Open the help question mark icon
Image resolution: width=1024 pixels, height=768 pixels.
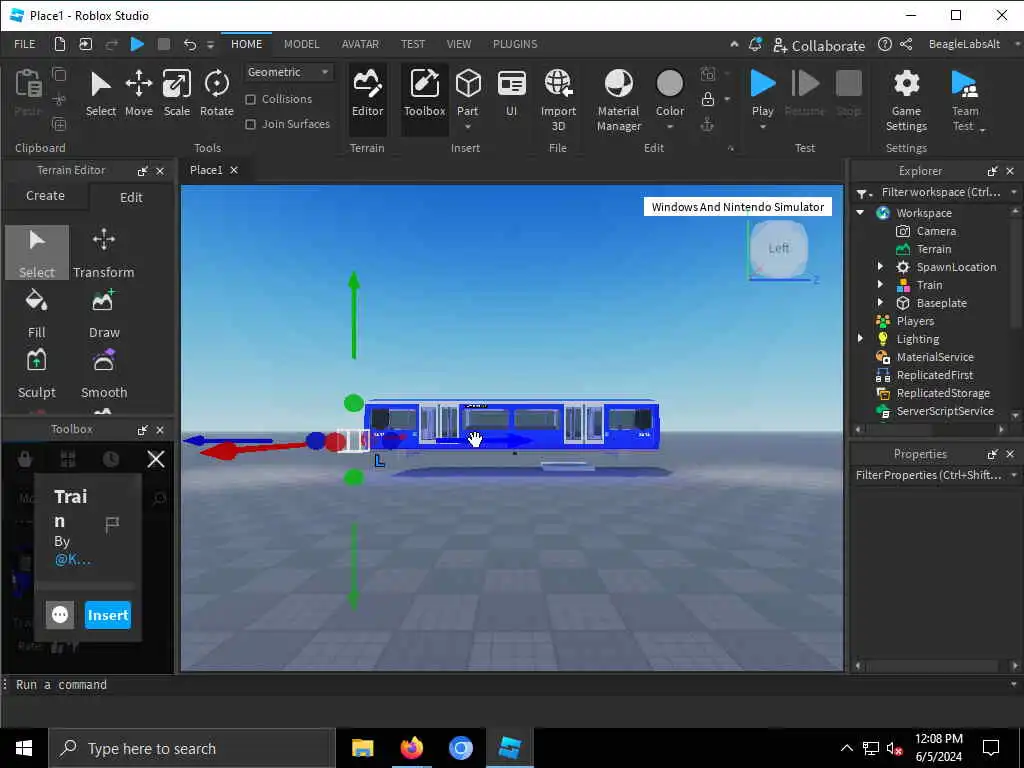(884, 44)
